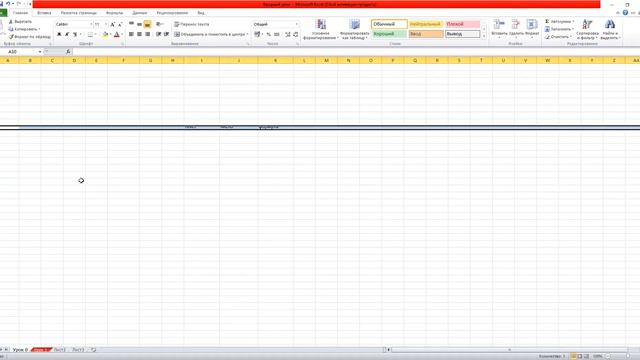Screen dimensions: 640x360
Task: Apply the Ввод (Input) cell style
Action: pyautogui.click(x=426, y=34)
